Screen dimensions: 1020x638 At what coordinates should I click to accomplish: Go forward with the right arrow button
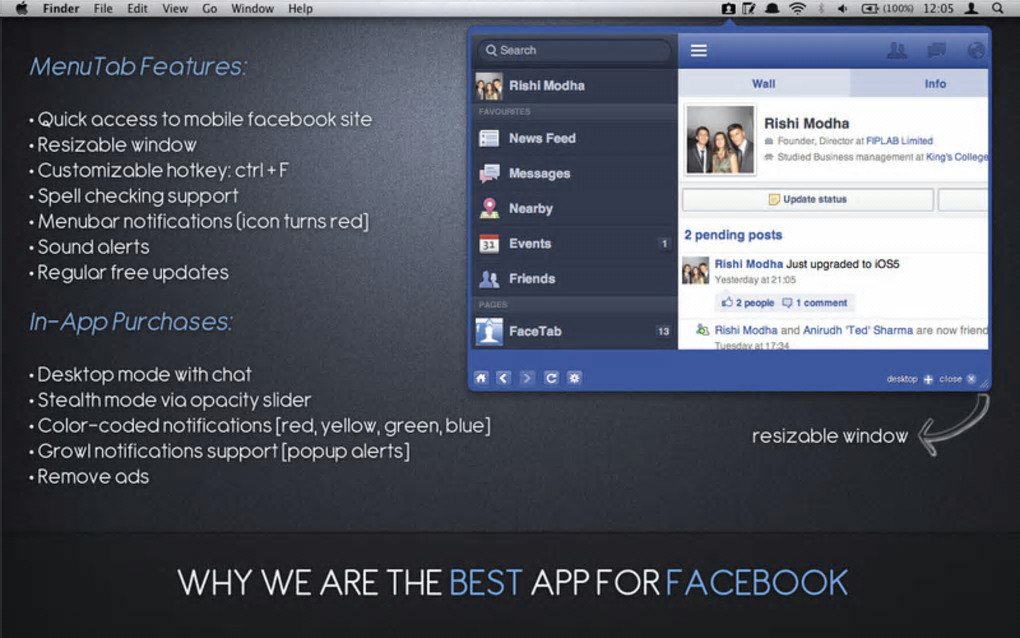tap(527, 378)
